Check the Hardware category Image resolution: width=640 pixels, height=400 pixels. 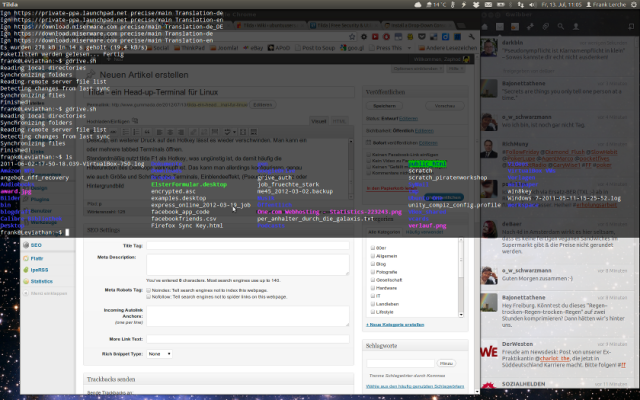(x=372, y=288)
